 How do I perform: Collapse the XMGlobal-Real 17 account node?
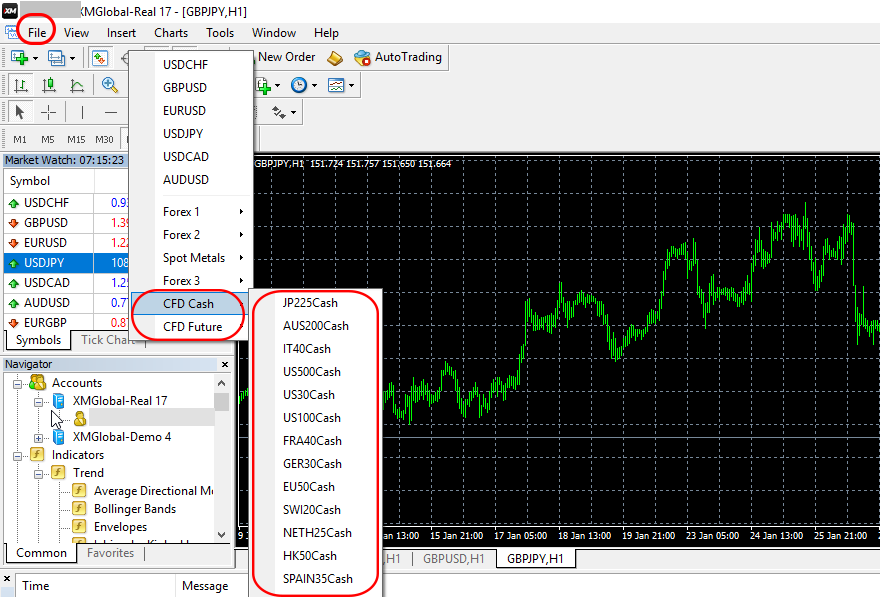pyautogui.click(x=38, y=402)
